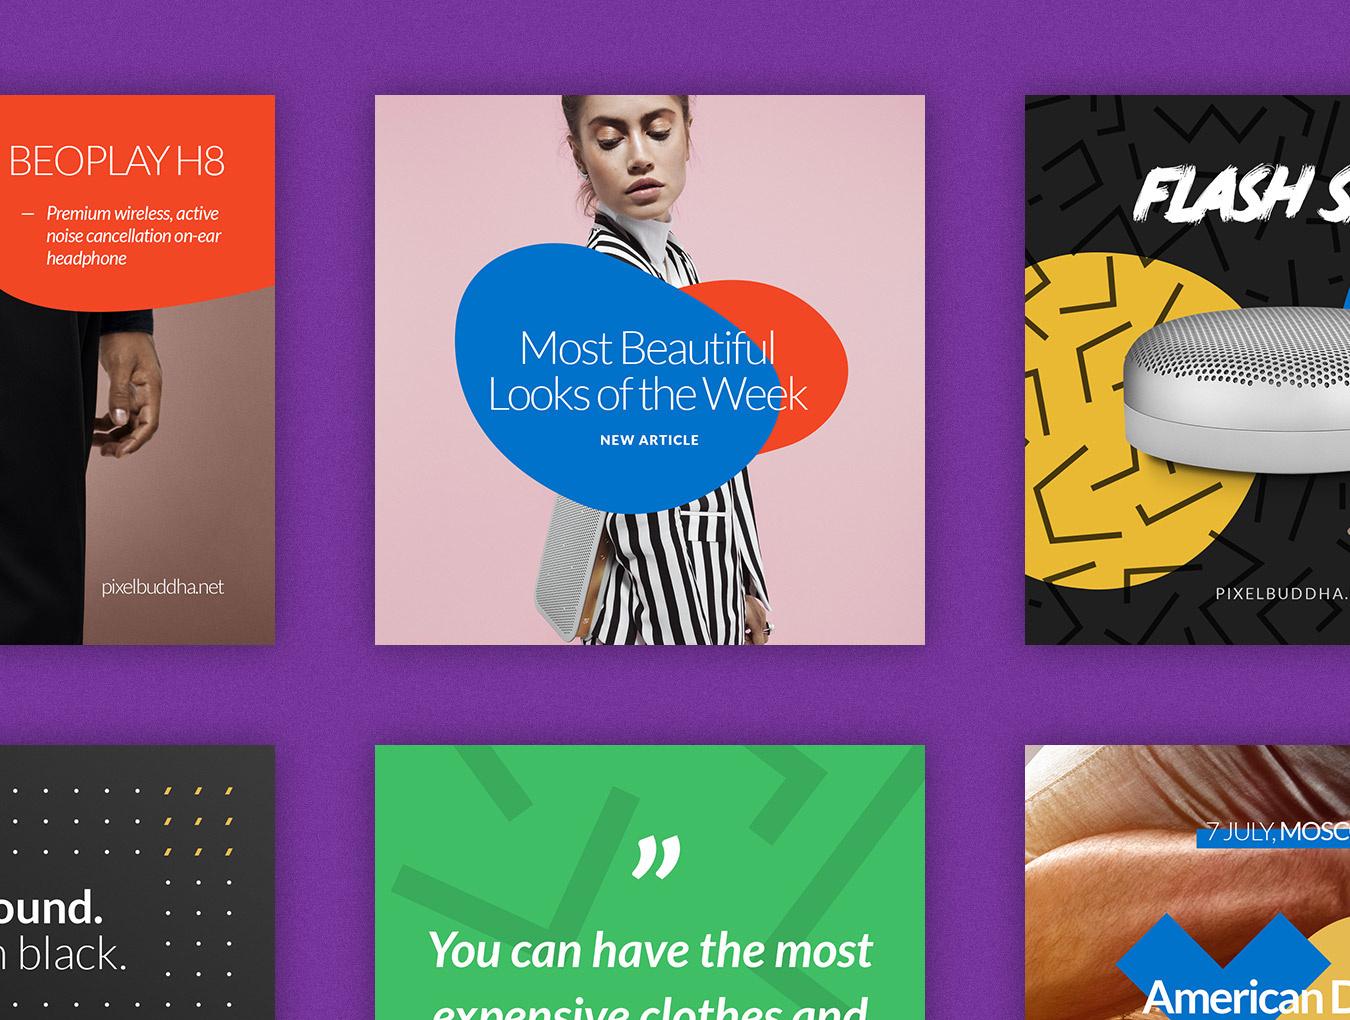Click the FLASH brush-lettered title
Screen dimensions: 1350x1020
click(x=1223, y=193)
